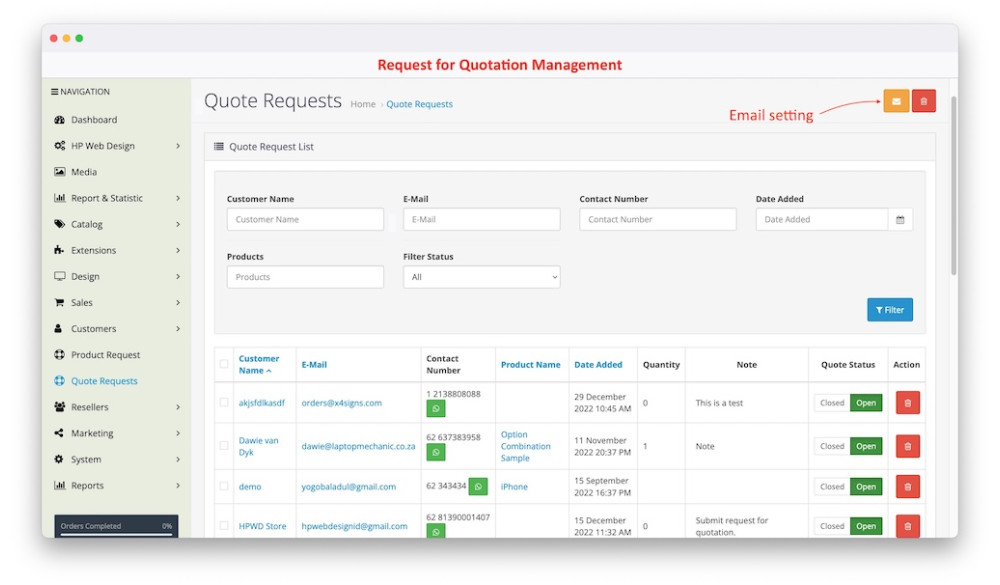Go to Dashboard in the sidebar
The image size is (1000, 585).
94,120
